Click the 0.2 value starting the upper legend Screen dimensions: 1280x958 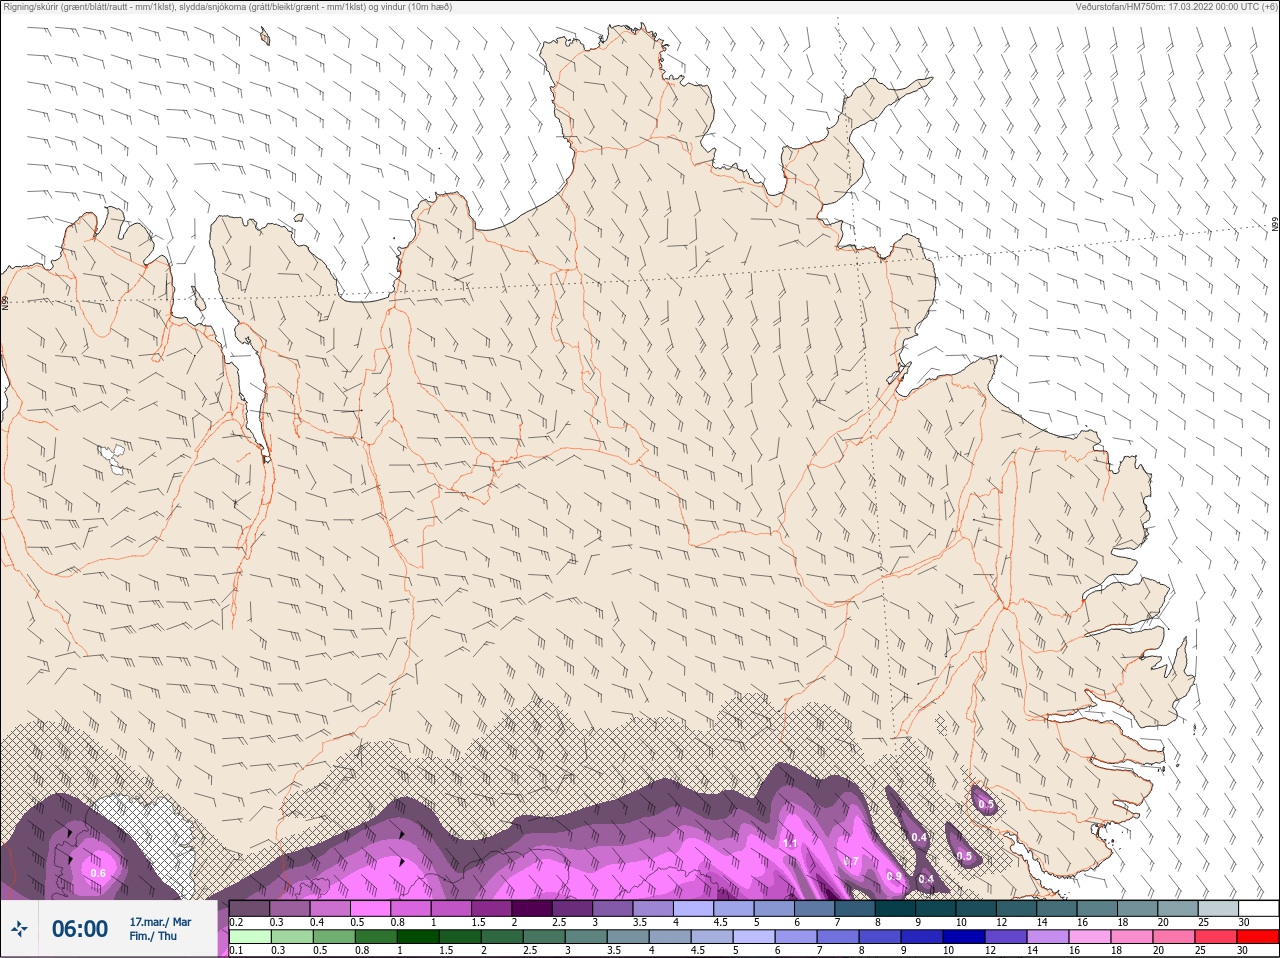point(236,922)
